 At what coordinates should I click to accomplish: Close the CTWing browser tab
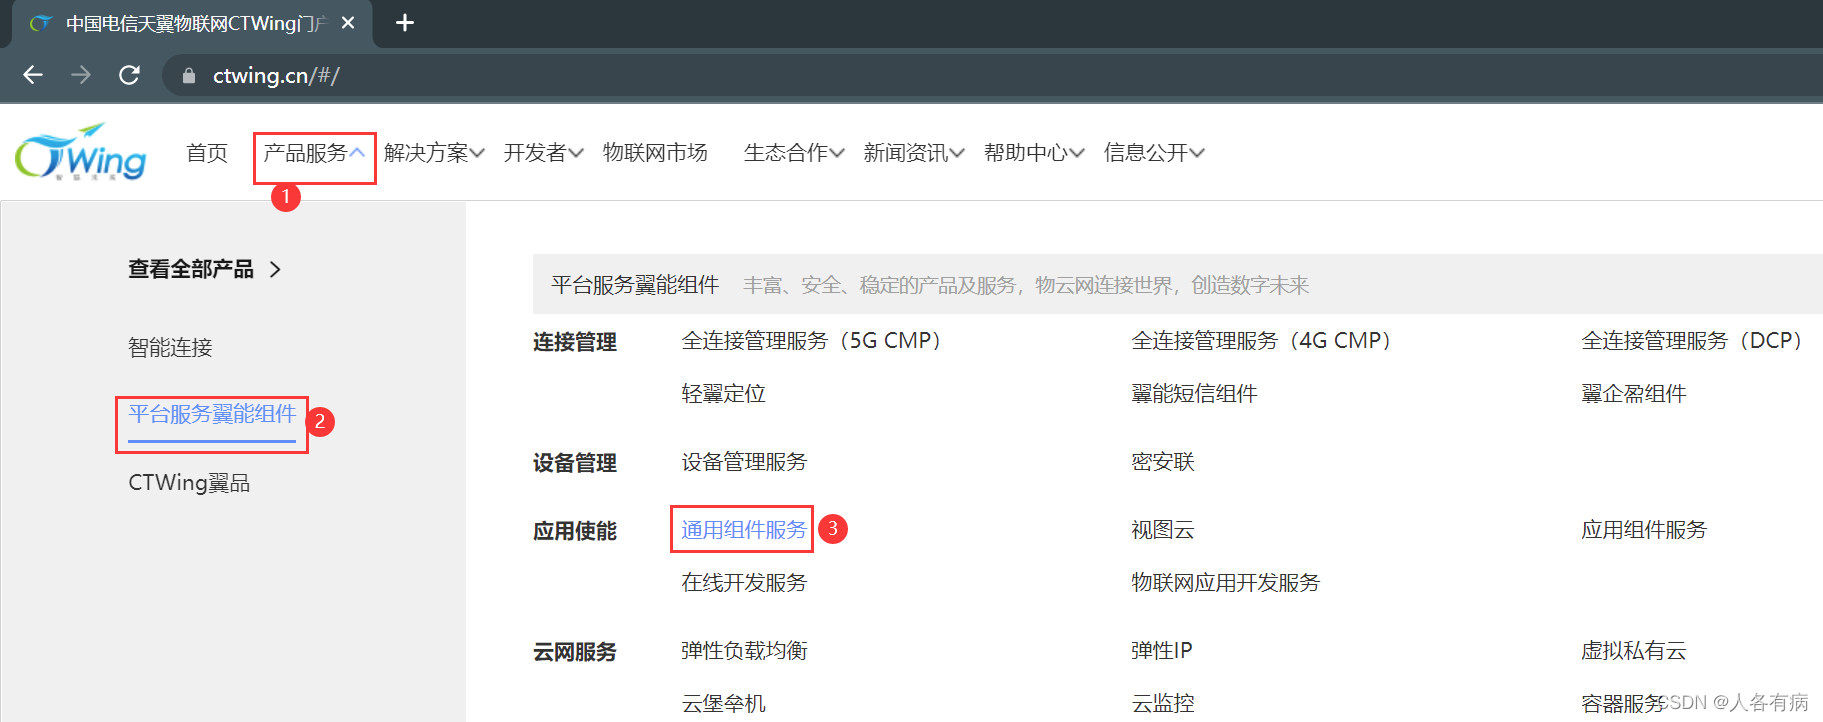click(x=348, y=22)
